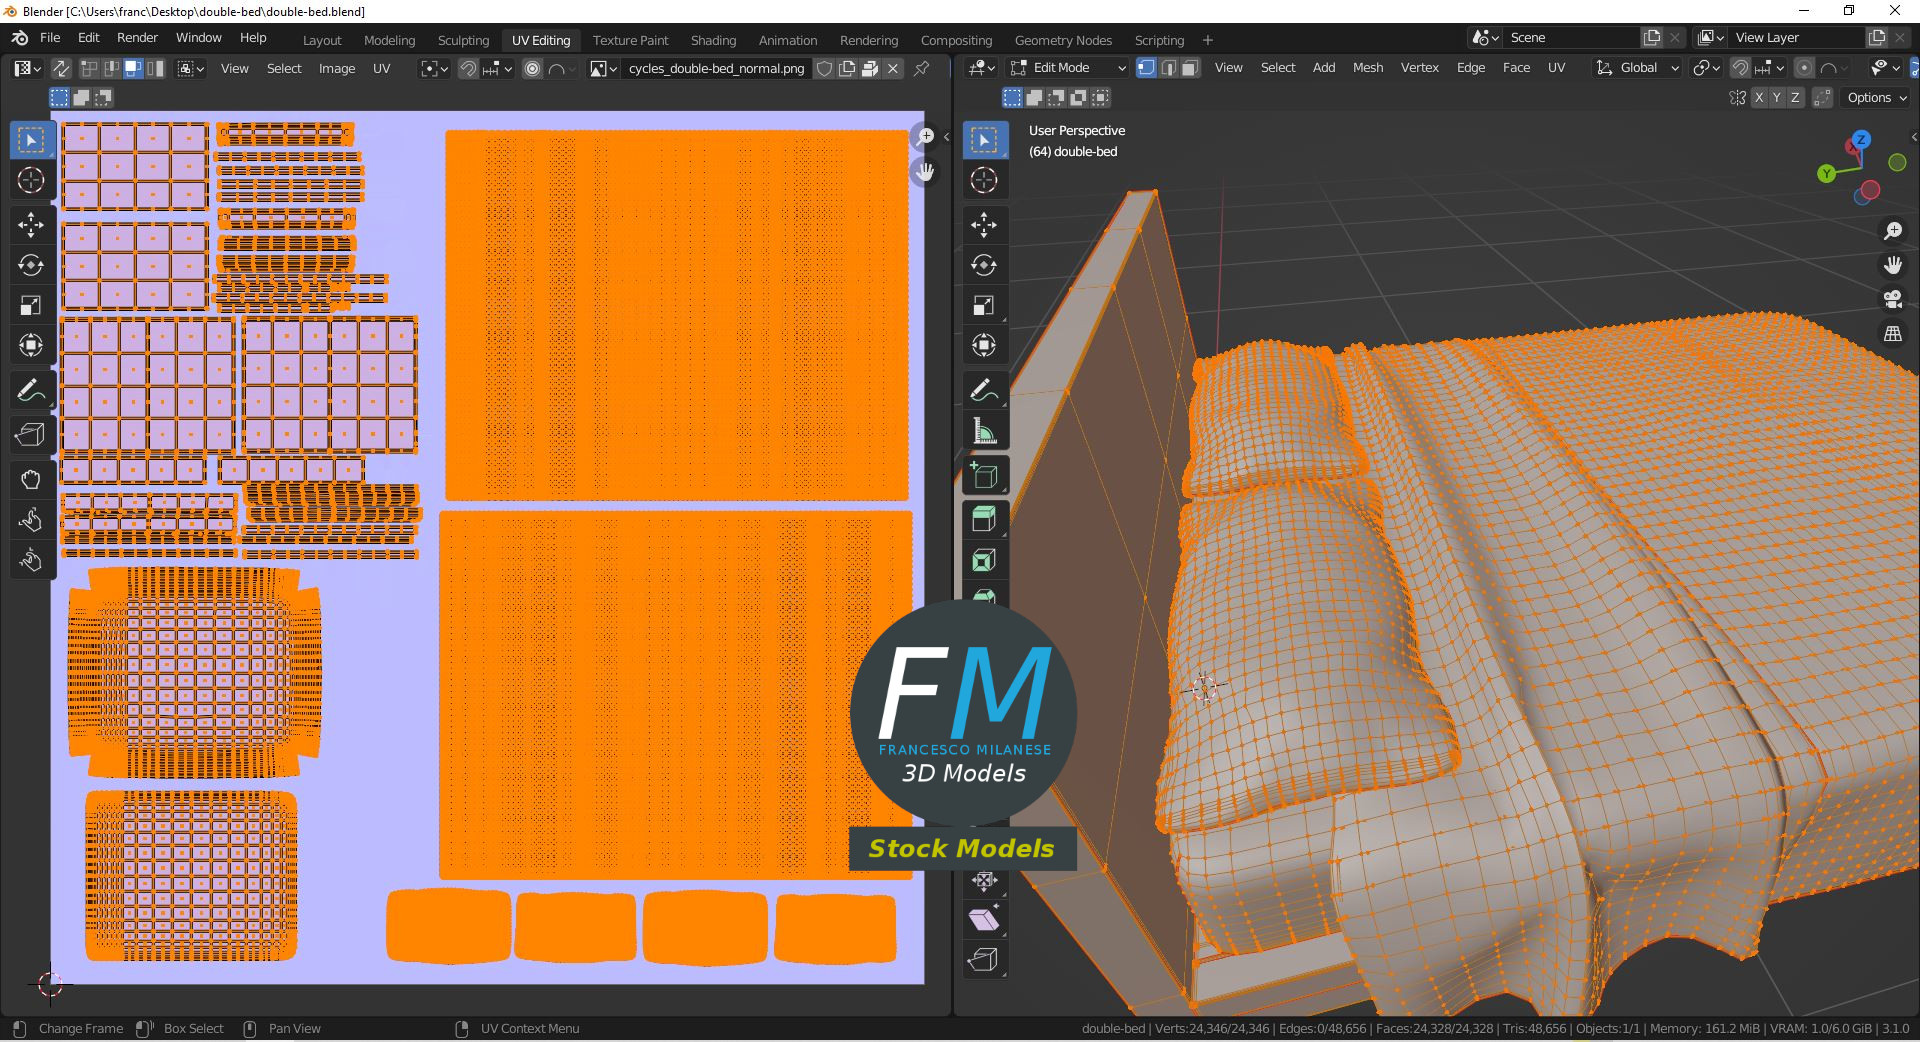Select the Rip Region tool in UV editor
The width and height of the screenshot is (1920, 1042).
(x=31, y=434)
